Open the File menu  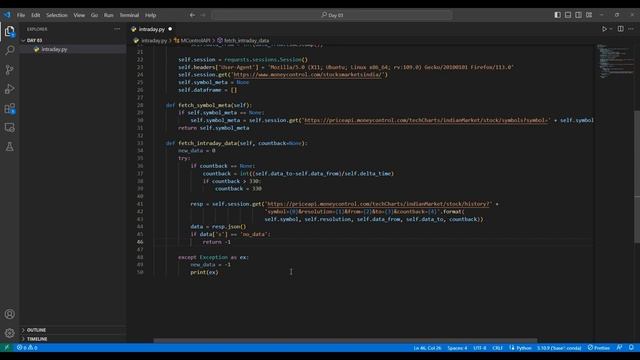[21, 15]
